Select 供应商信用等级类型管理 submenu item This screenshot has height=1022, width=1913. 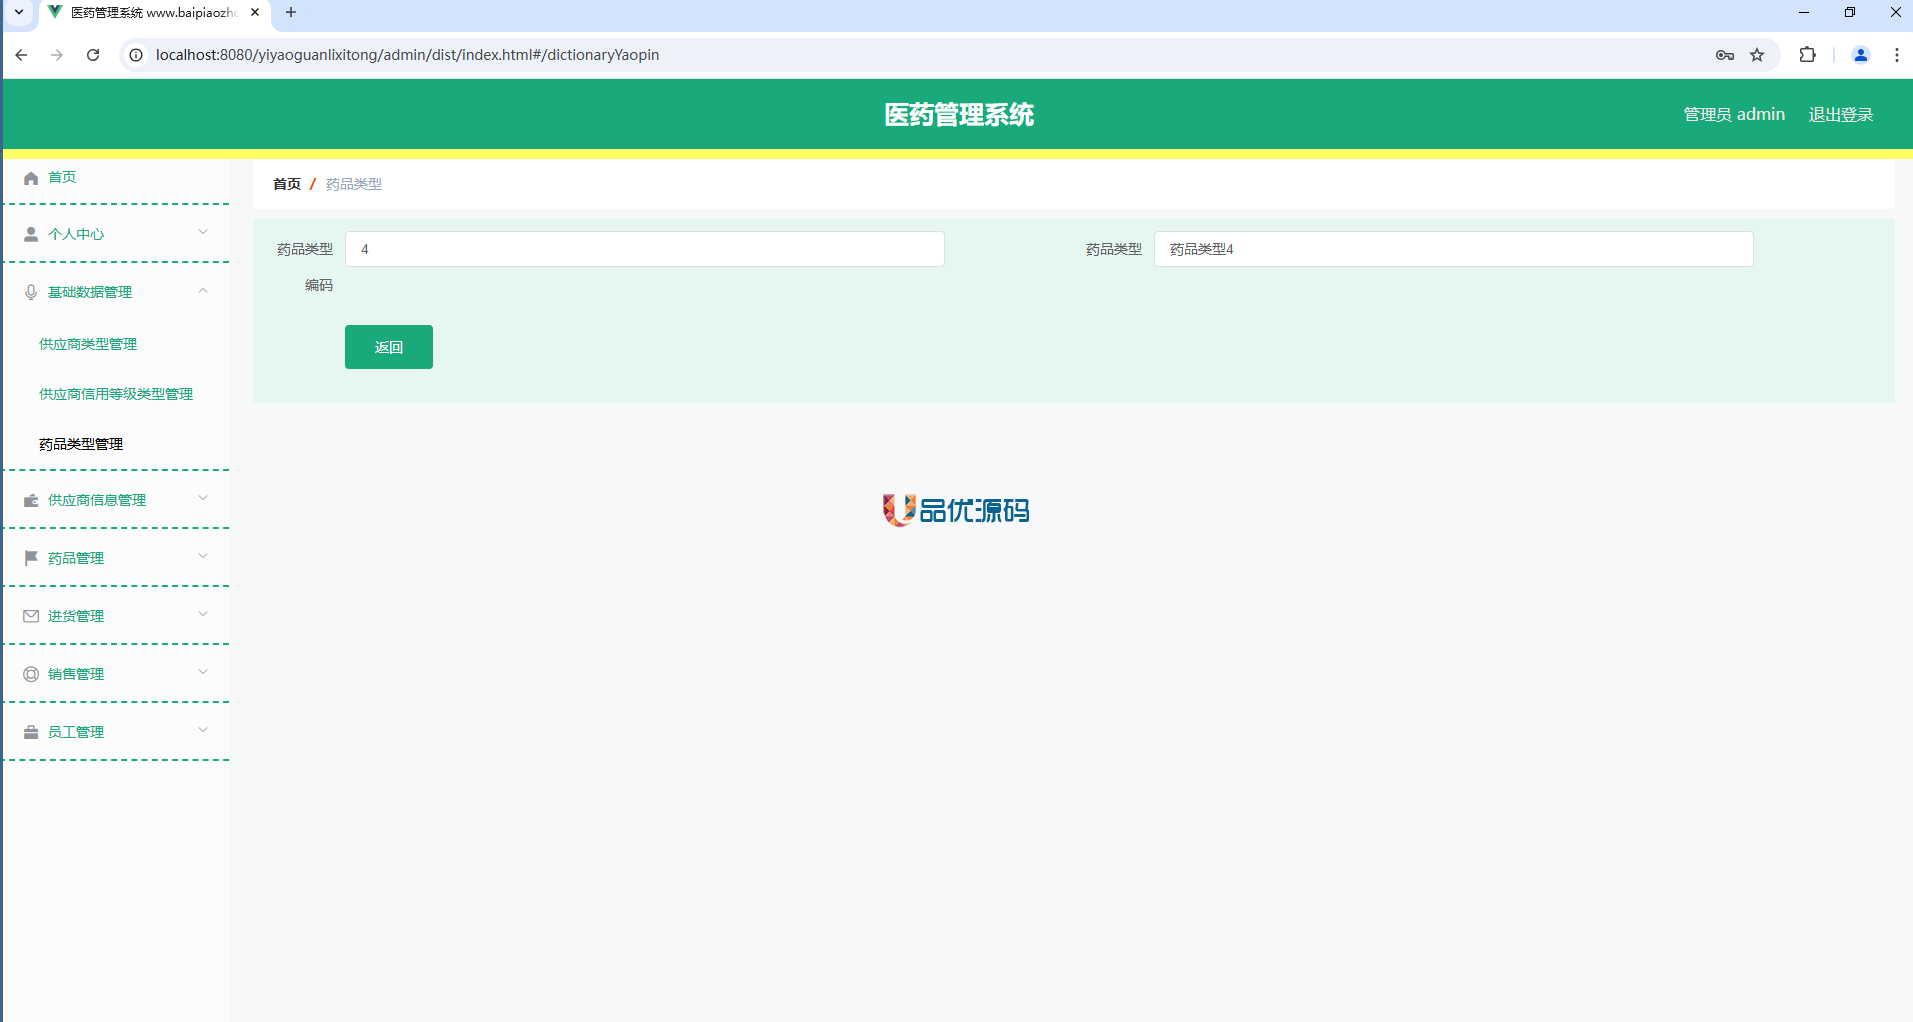[x=116, y=394]
